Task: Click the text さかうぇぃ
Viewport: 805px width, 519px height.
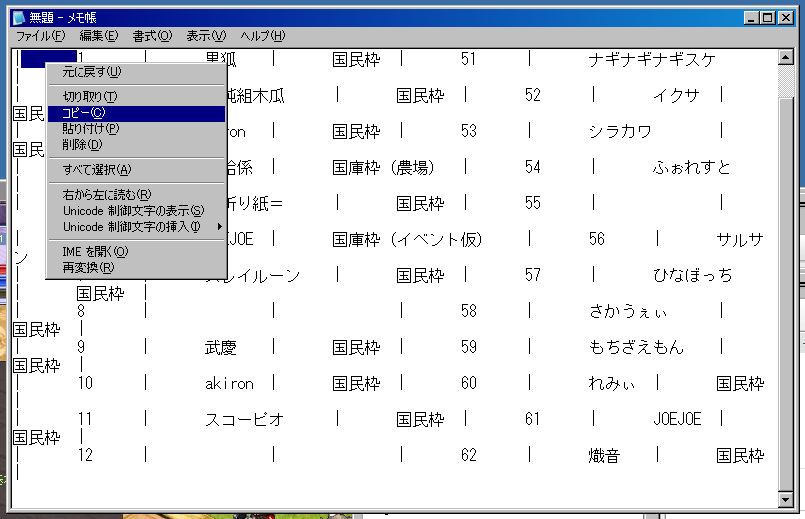Action: tap(627, 312)
